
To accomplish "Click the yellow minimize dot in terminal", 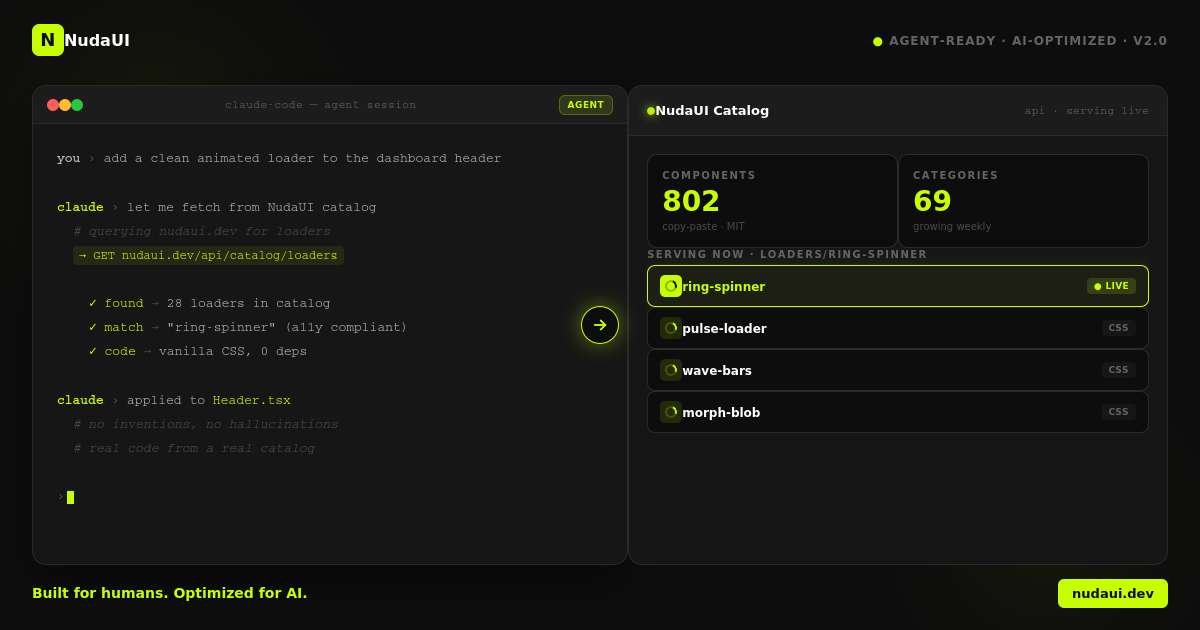I will [65, 105].
